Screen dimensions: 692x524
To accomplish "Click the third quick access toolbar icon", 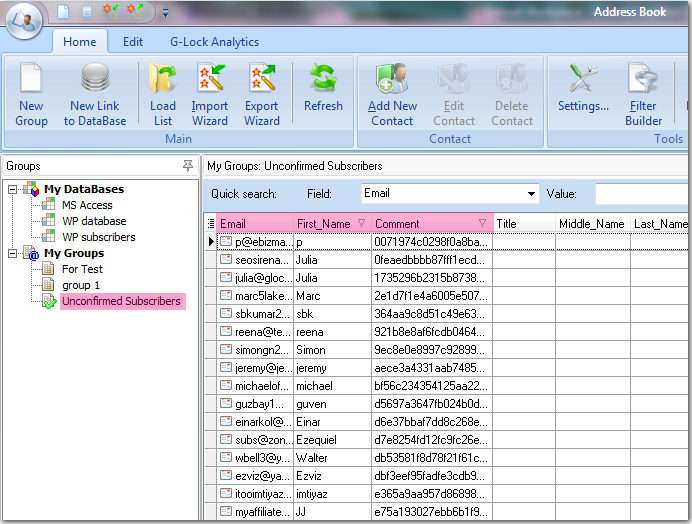I will (x=111, y=11).
